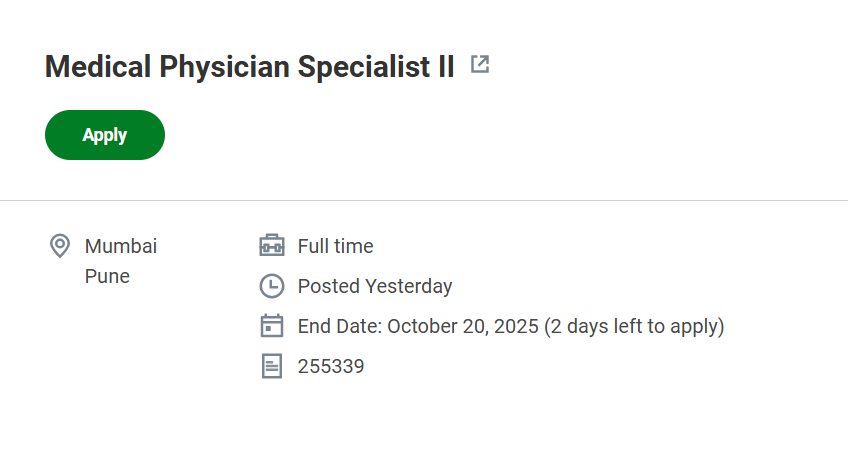Click the calendar end date icon
This screenshot has width=848, height=453.
coord(272,326)
